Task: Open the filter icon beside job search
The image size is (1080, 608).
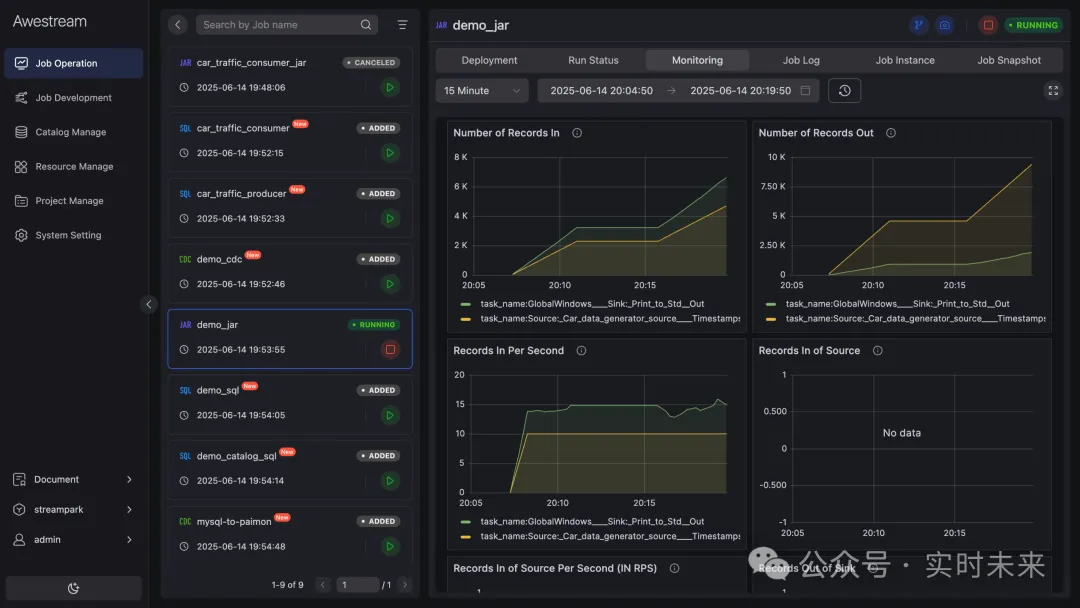Action: pyautogui.click(x=402, y=25)
